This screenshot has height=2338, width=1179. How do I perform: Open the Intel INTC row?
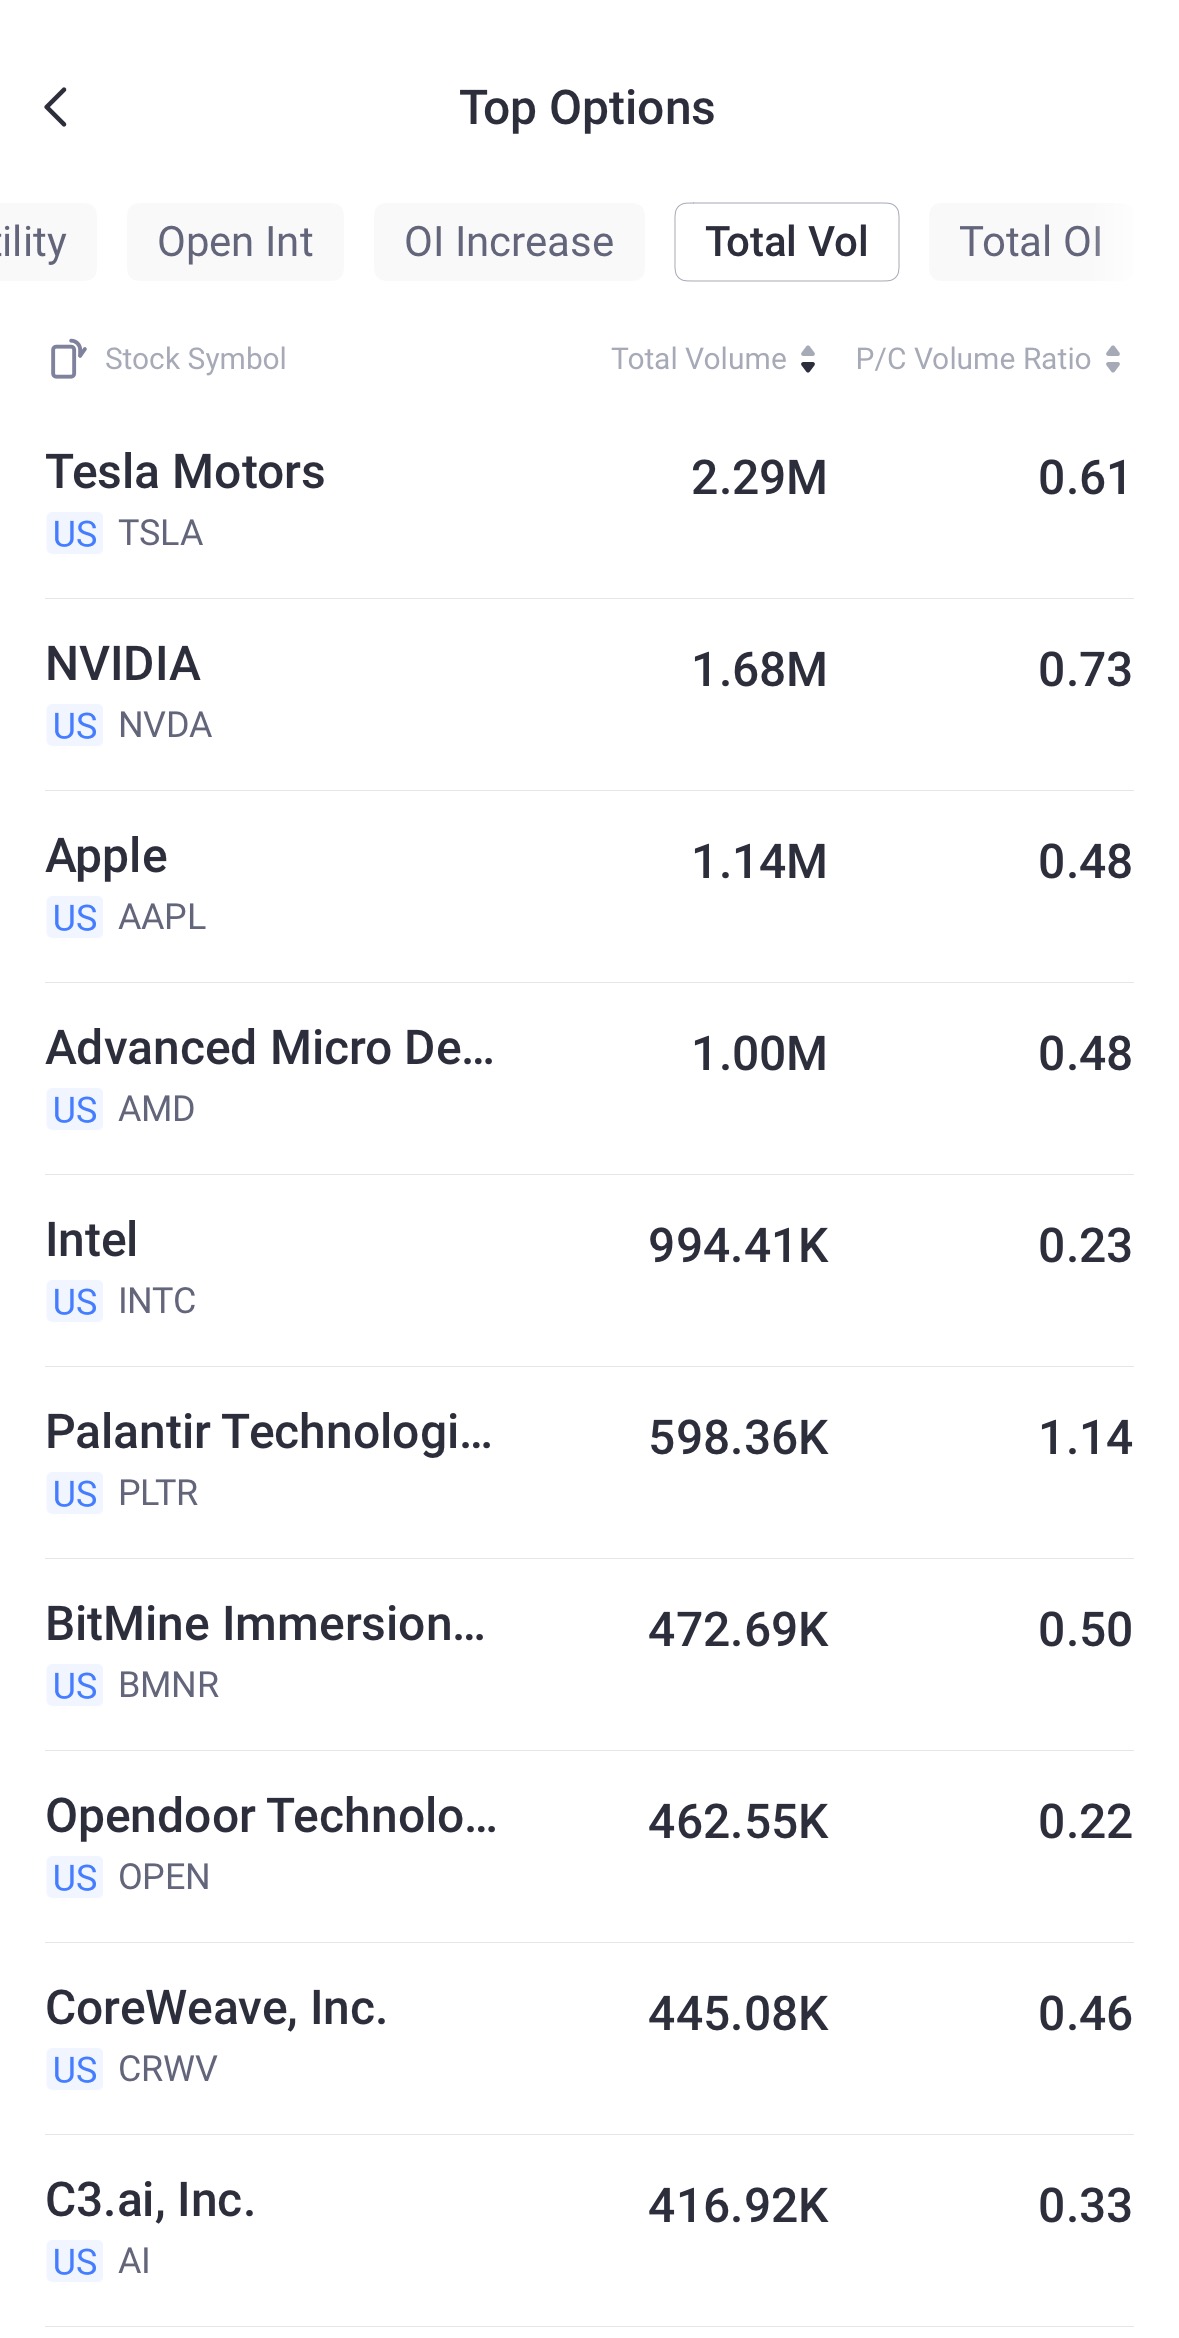(x=589, y=1271)
